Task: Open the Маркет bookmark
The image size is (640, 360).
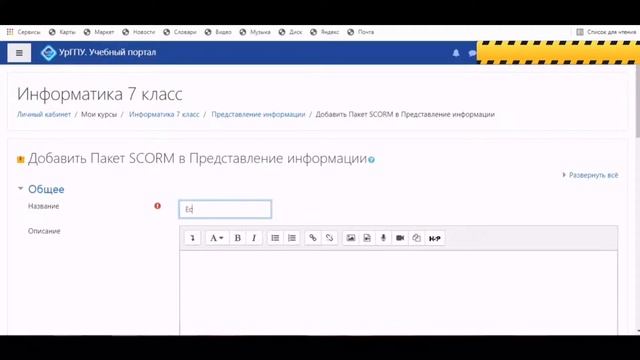Action: 99,32
